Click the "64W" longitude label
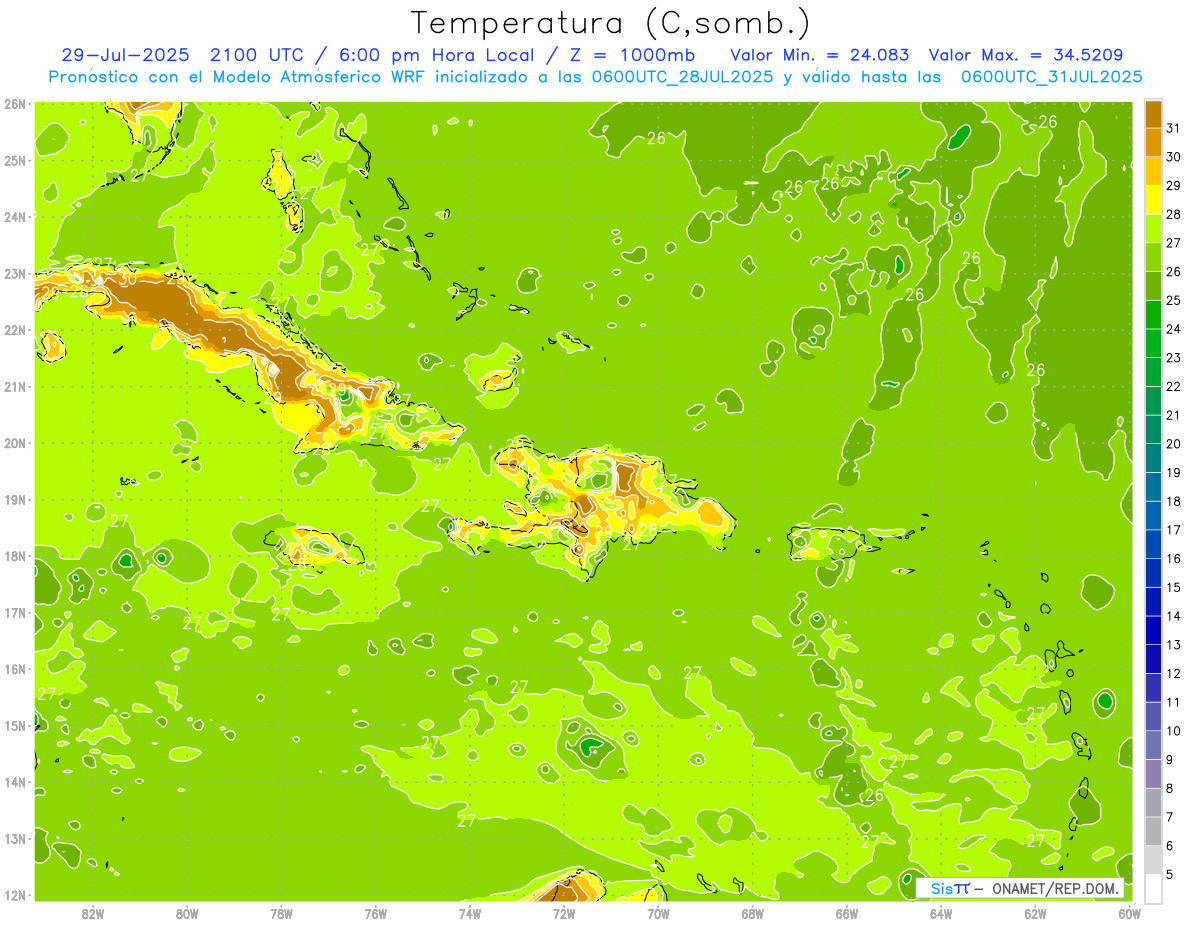 [941, 914]
